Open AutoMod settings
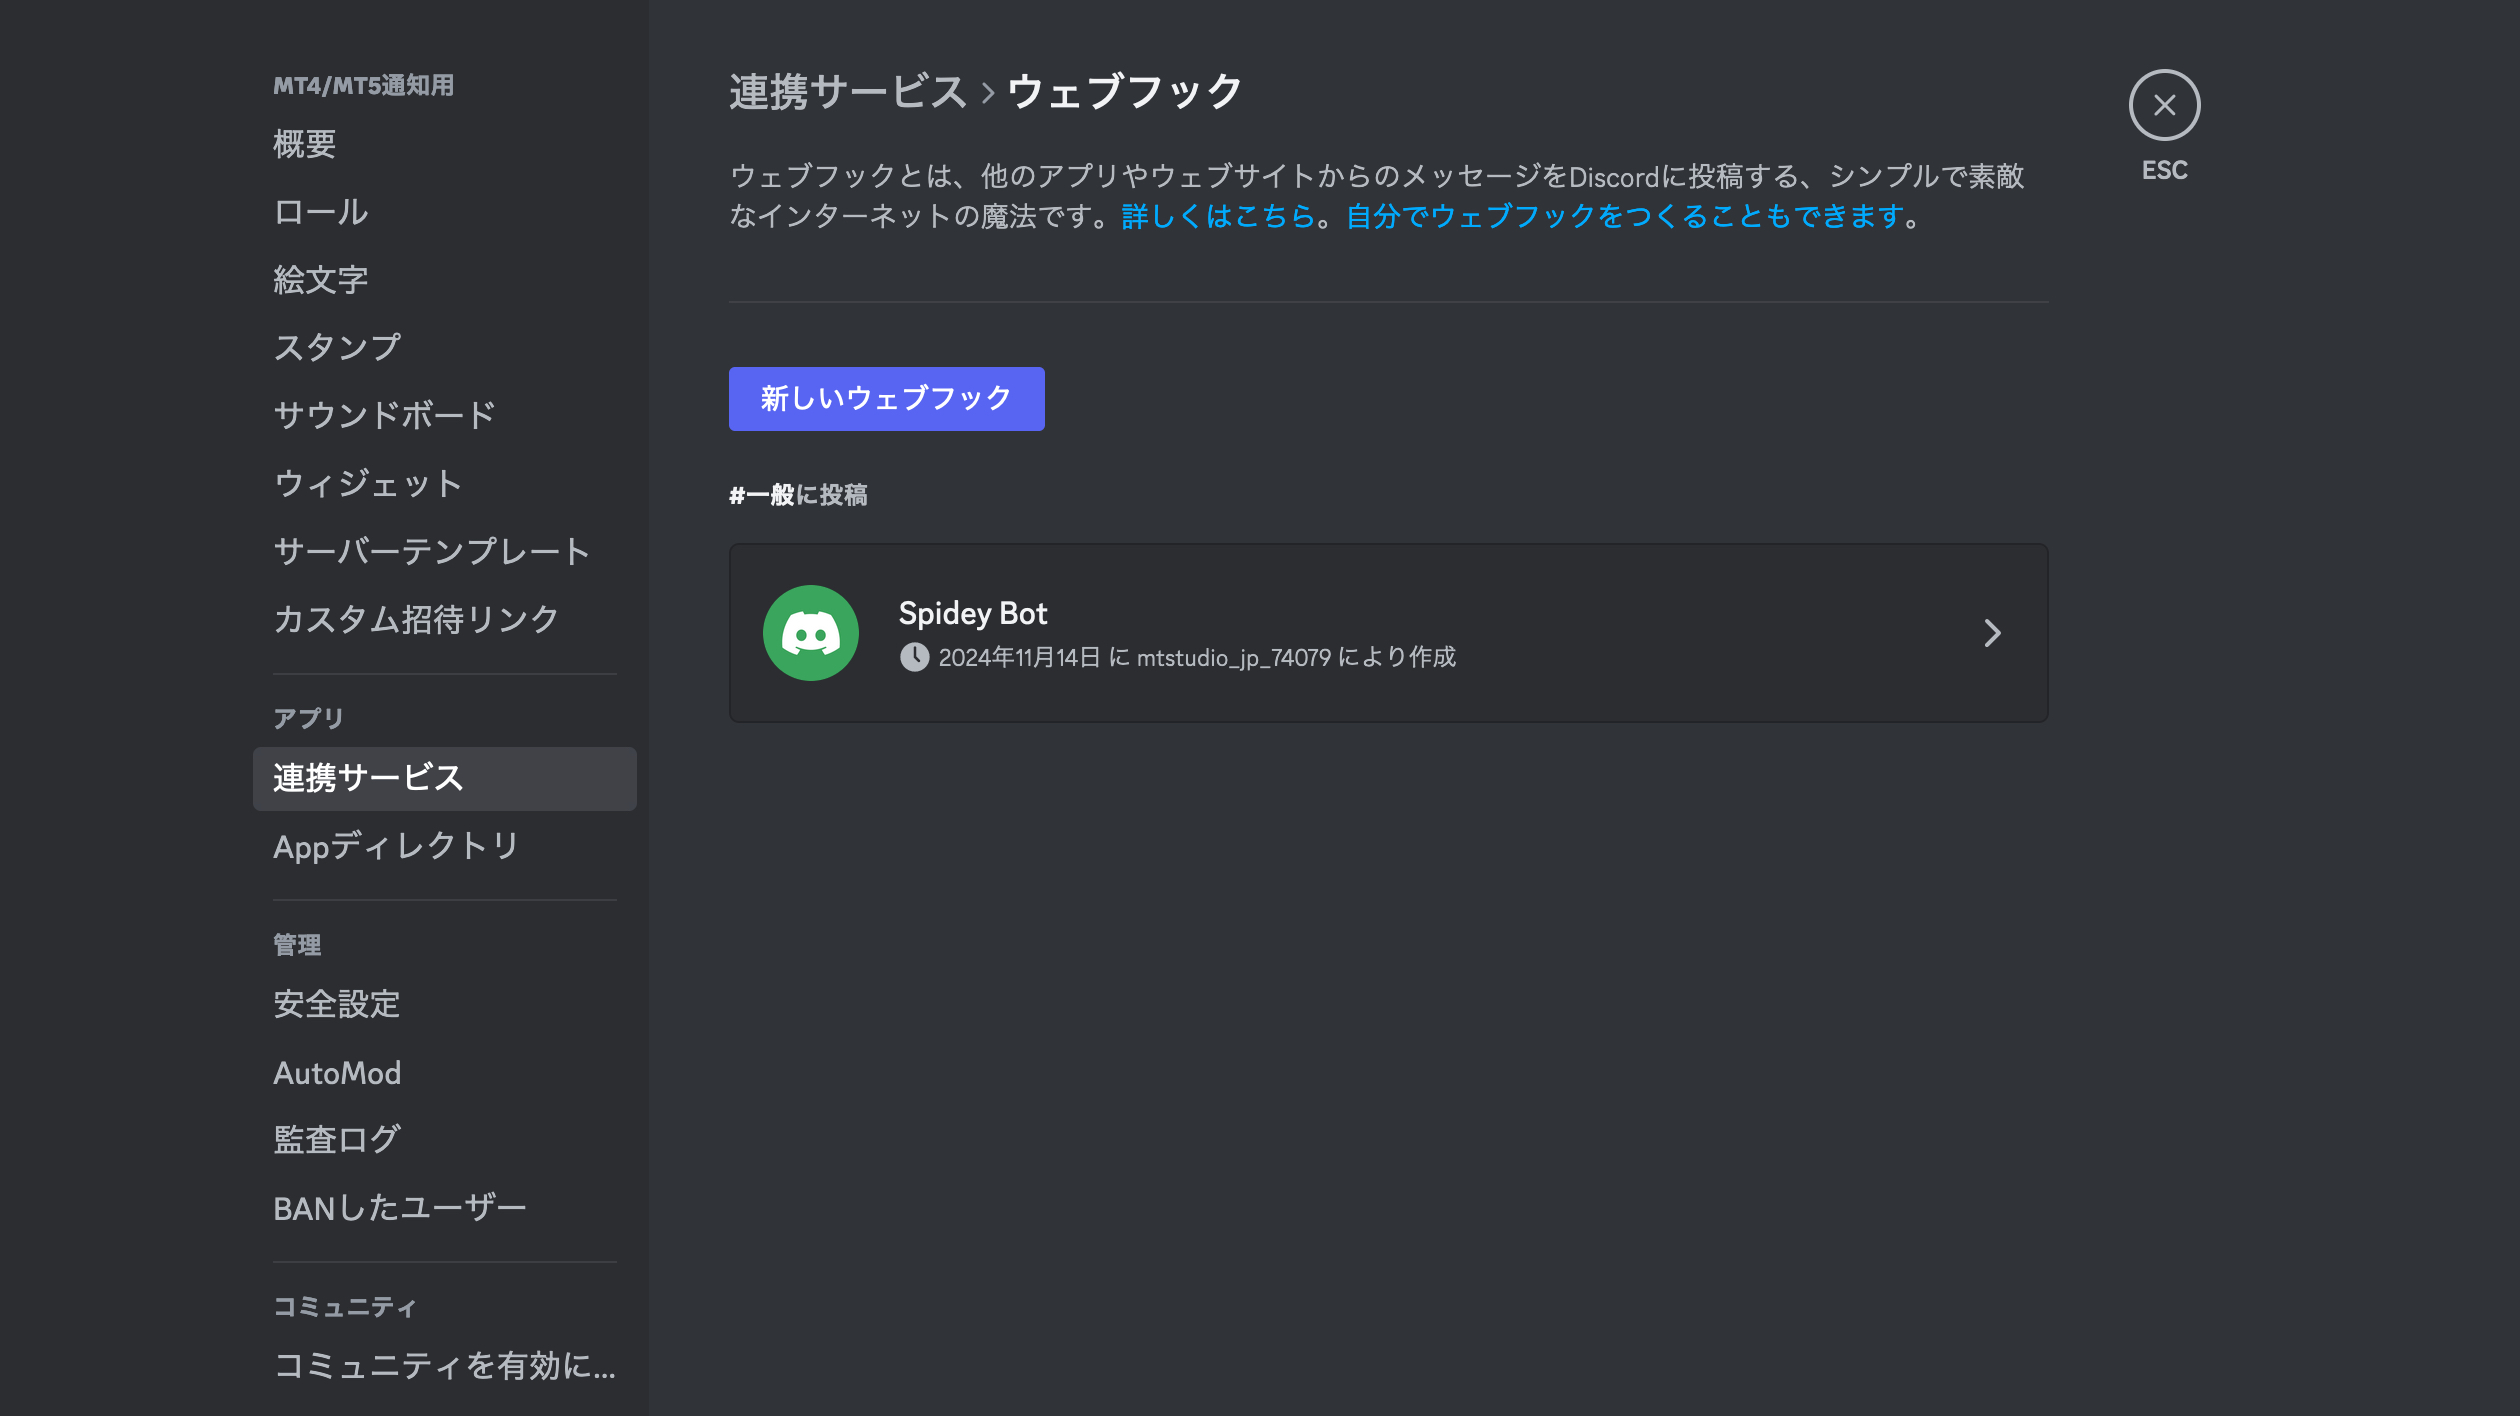 (x=337, y=1072)
